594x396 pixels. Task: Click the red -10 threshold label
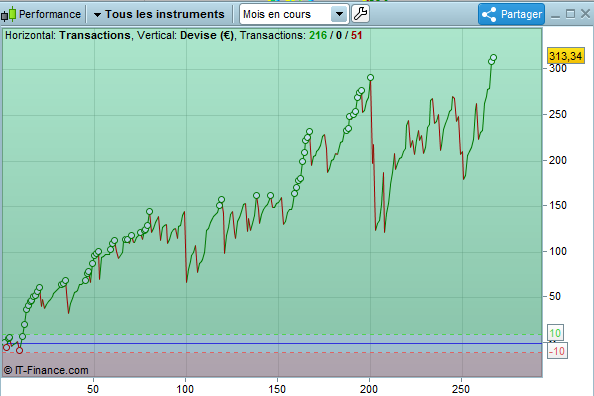pyautogui.click(x=557, y=351)
